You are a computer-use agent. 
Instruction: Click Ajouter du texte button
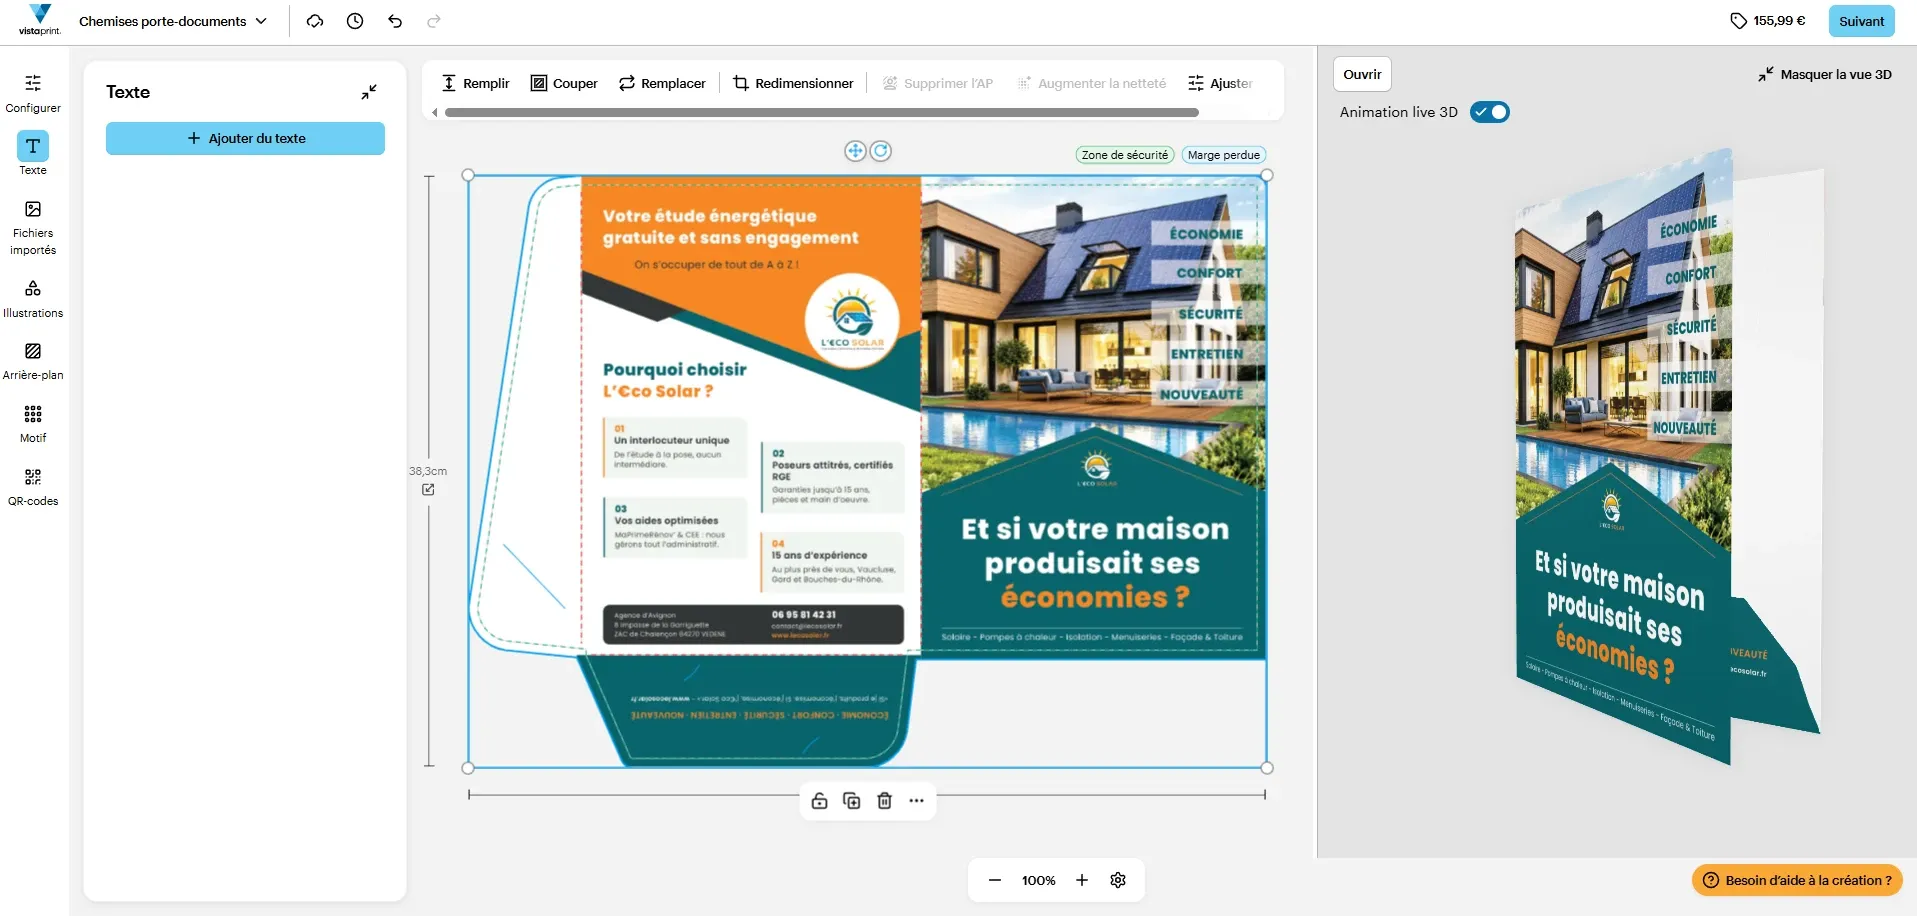(245, 138)
